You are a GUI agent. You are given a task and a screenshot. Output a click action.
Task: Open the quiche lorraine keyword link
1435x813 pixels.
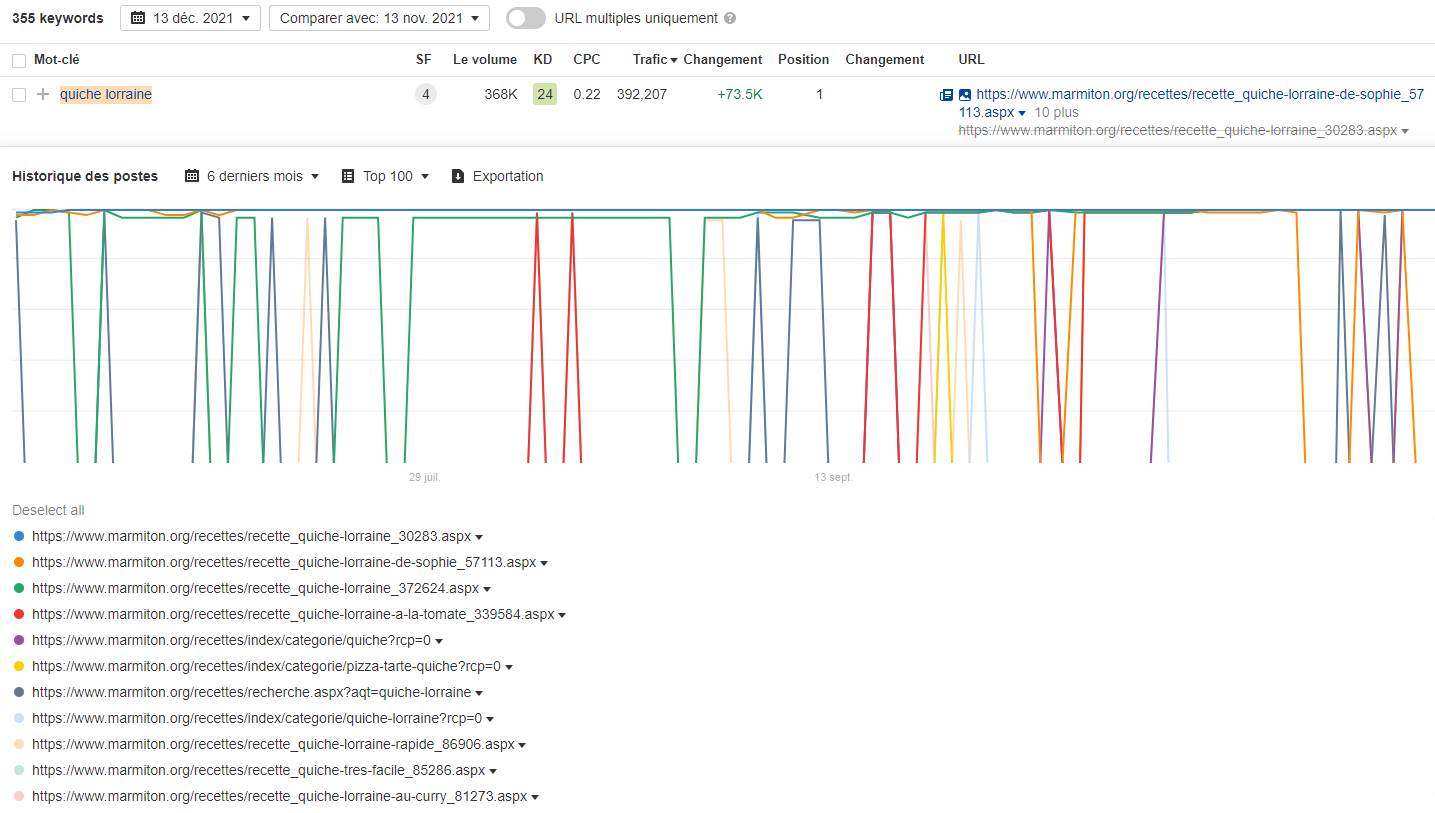click(106, 95)
